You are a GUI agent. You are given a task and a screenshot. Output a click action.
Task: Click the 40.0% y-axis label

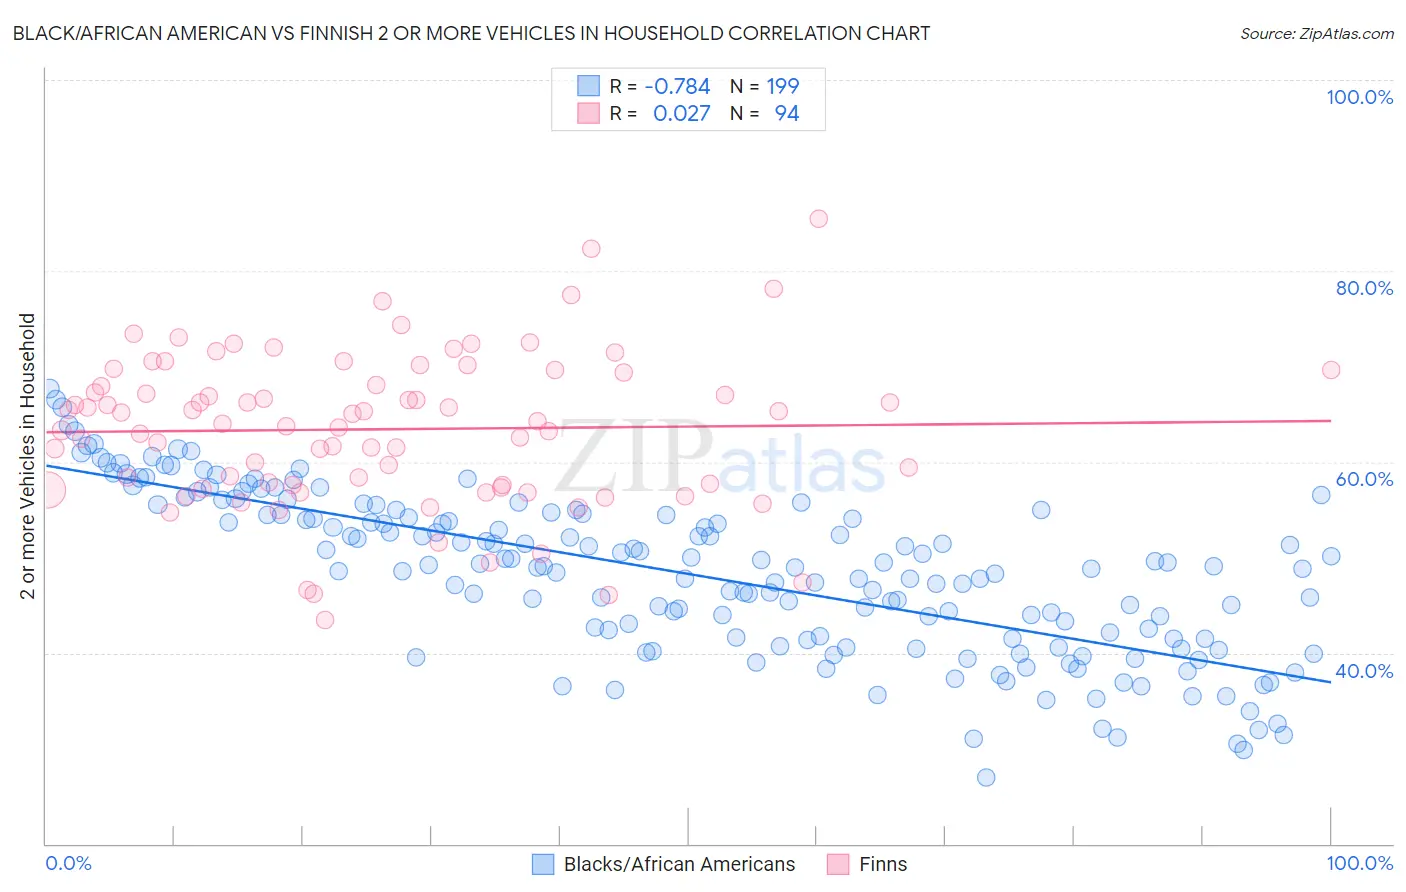pos(1364,671)
